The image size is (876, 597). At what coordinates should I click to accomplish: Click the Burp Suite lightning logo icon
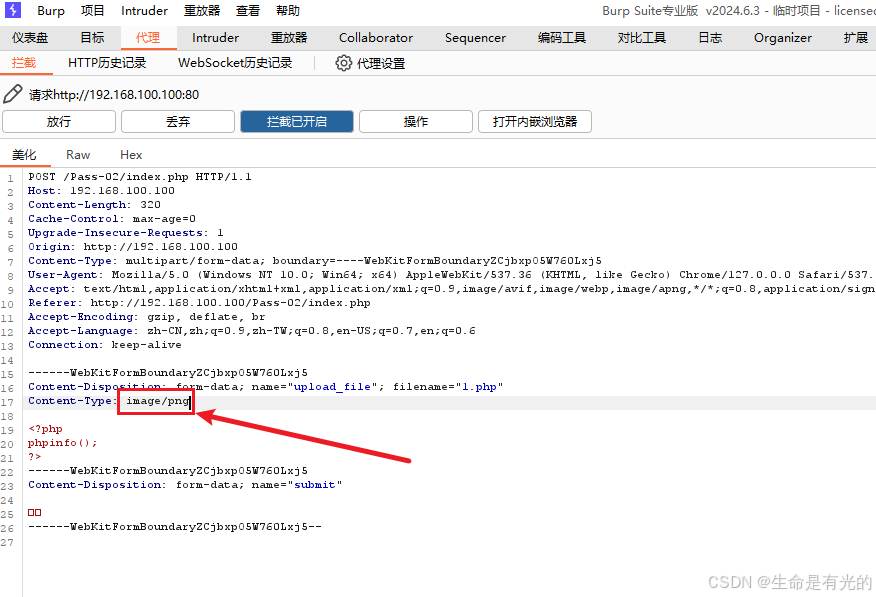point(12,10)
